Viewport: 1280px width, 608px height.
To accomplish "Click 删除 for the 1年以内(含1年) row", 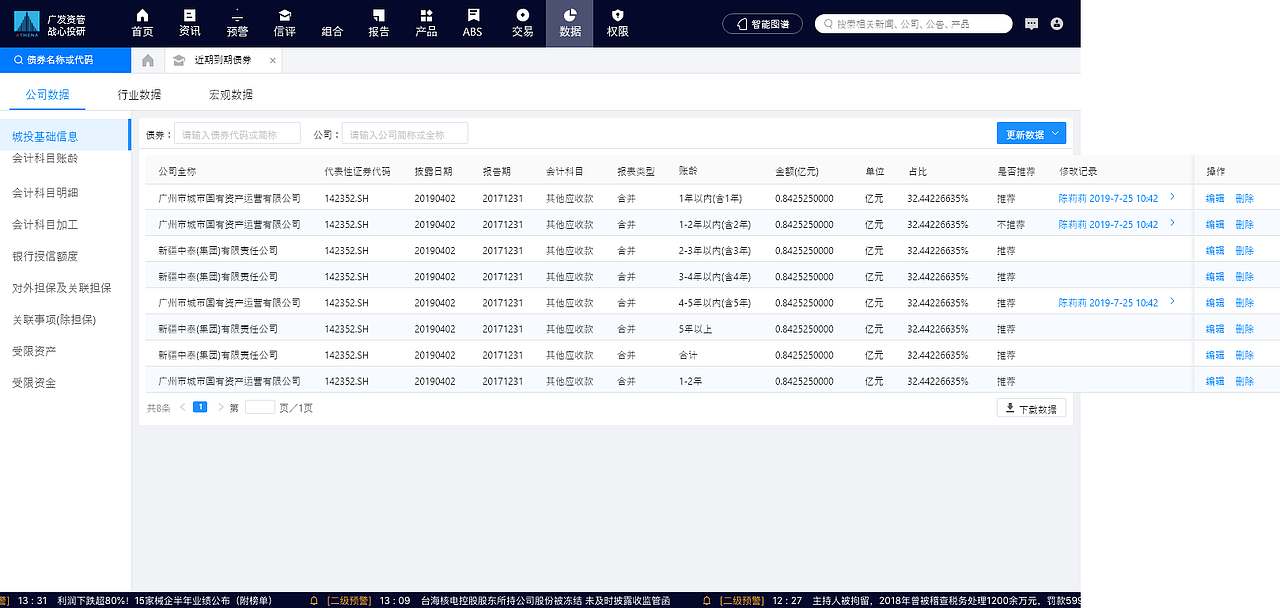I will click(x=1244, y=199).
